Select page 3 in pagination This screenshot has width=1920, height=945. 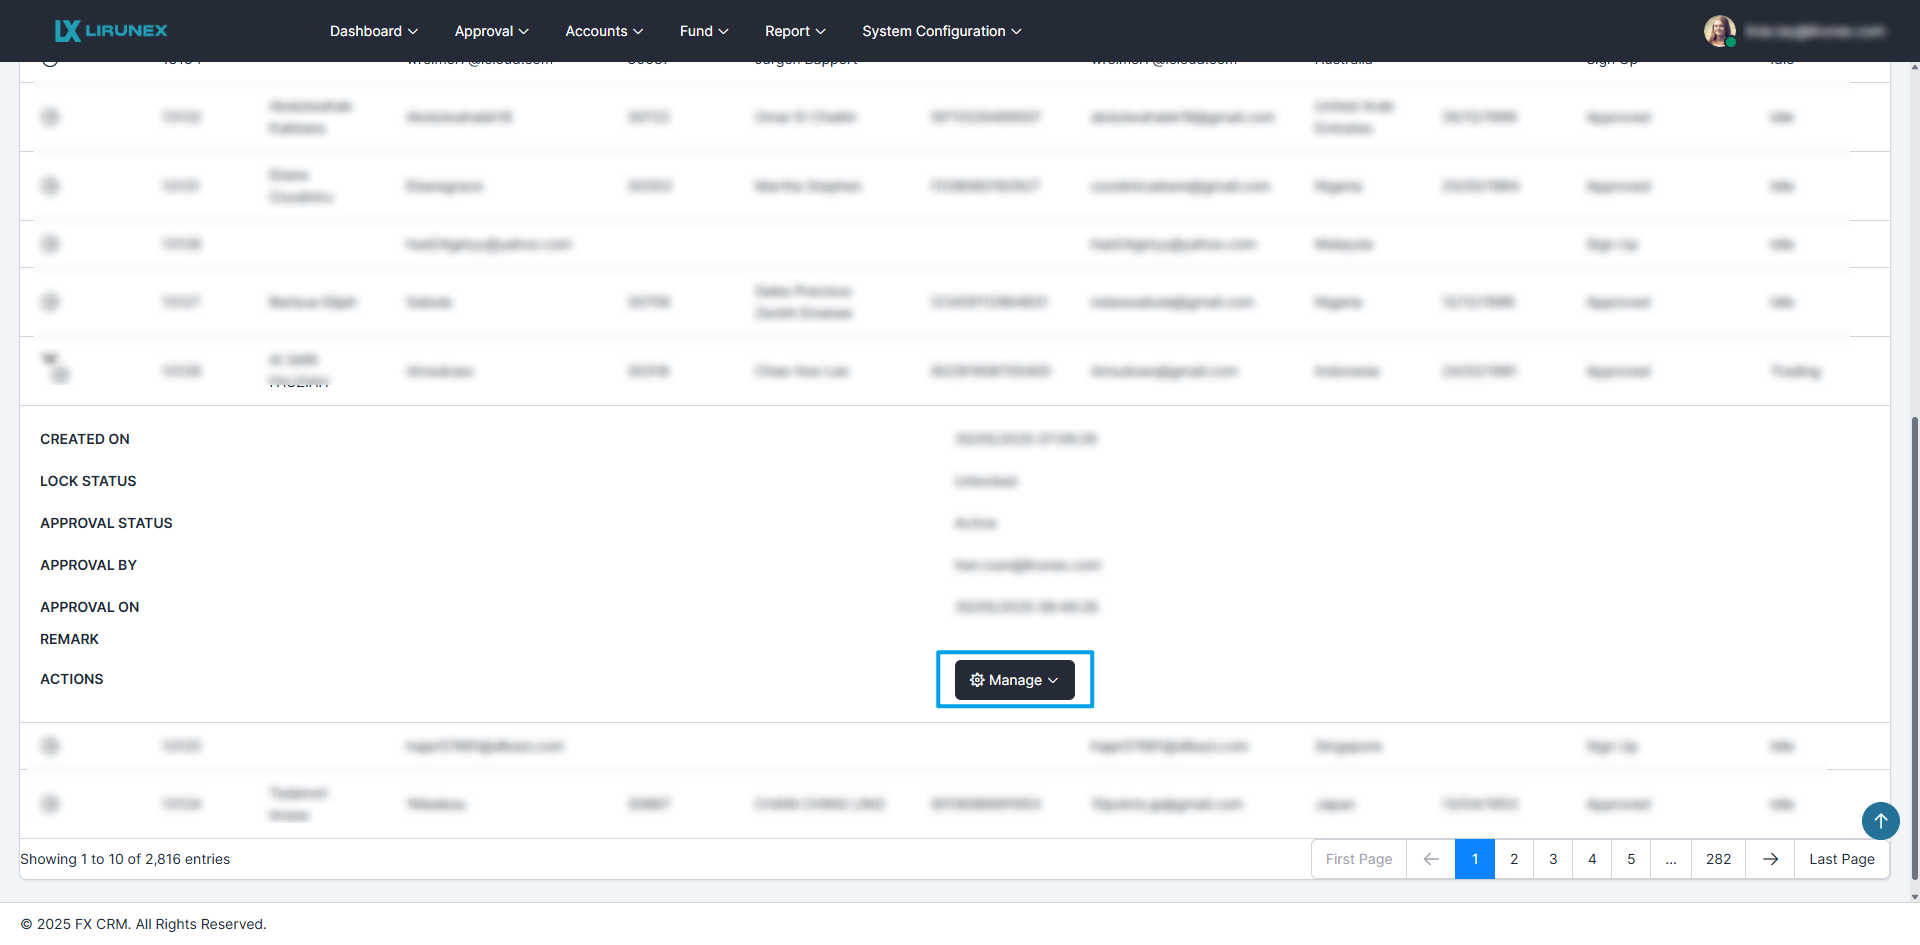pos(1553,859)
